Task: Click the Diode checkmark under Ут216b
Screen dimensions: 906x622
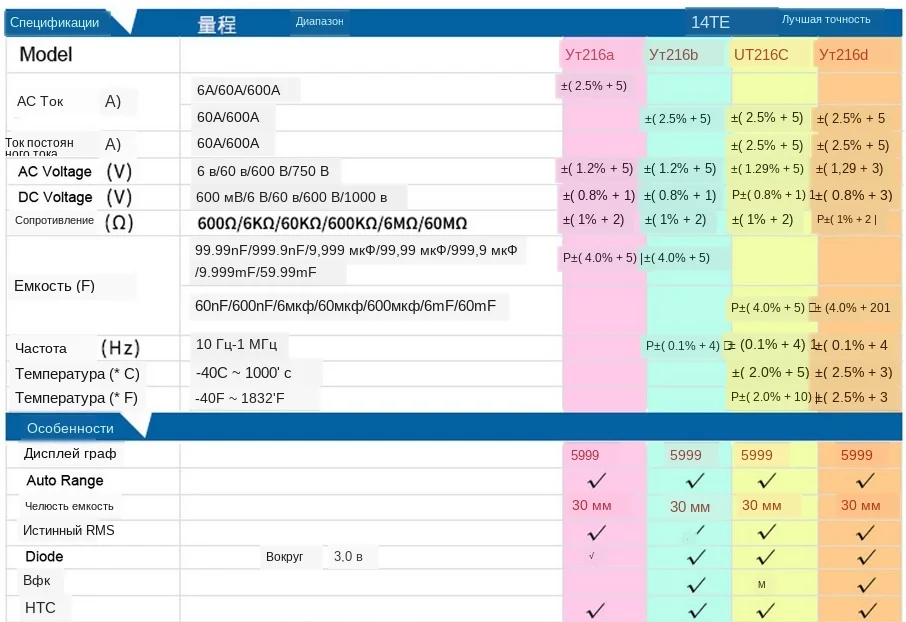Action: tap(696, 557)
